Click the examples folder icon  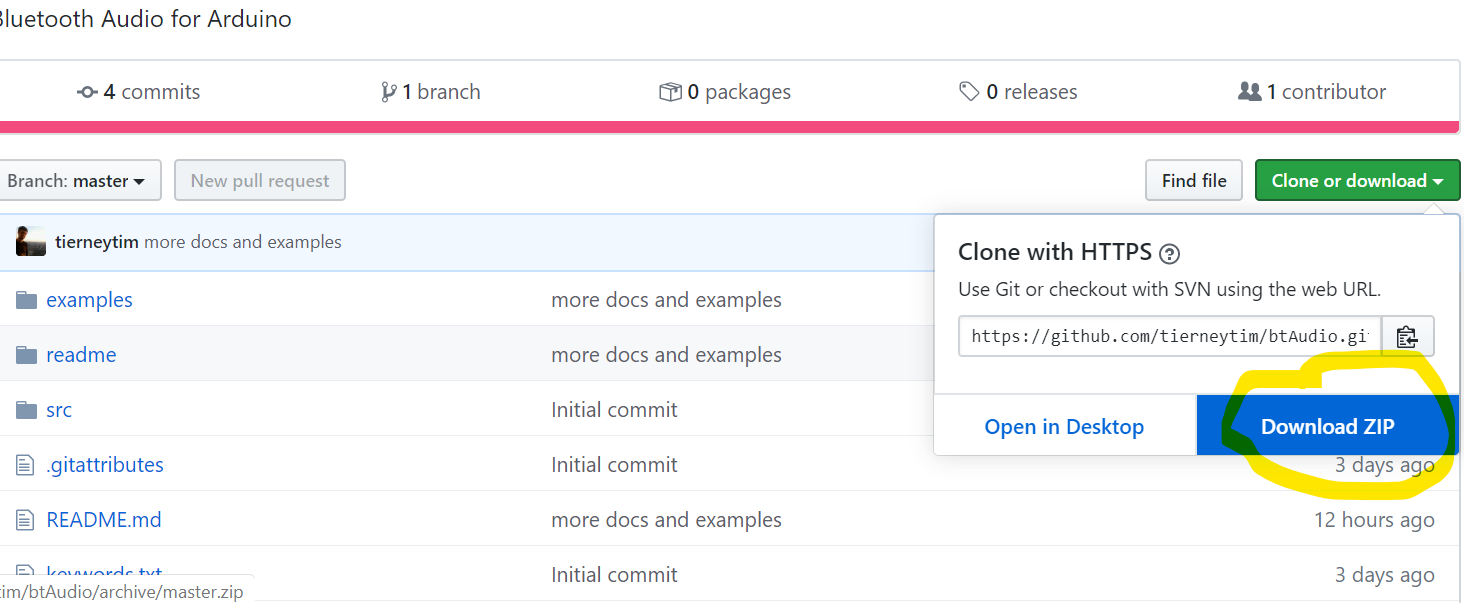(26, 300)
